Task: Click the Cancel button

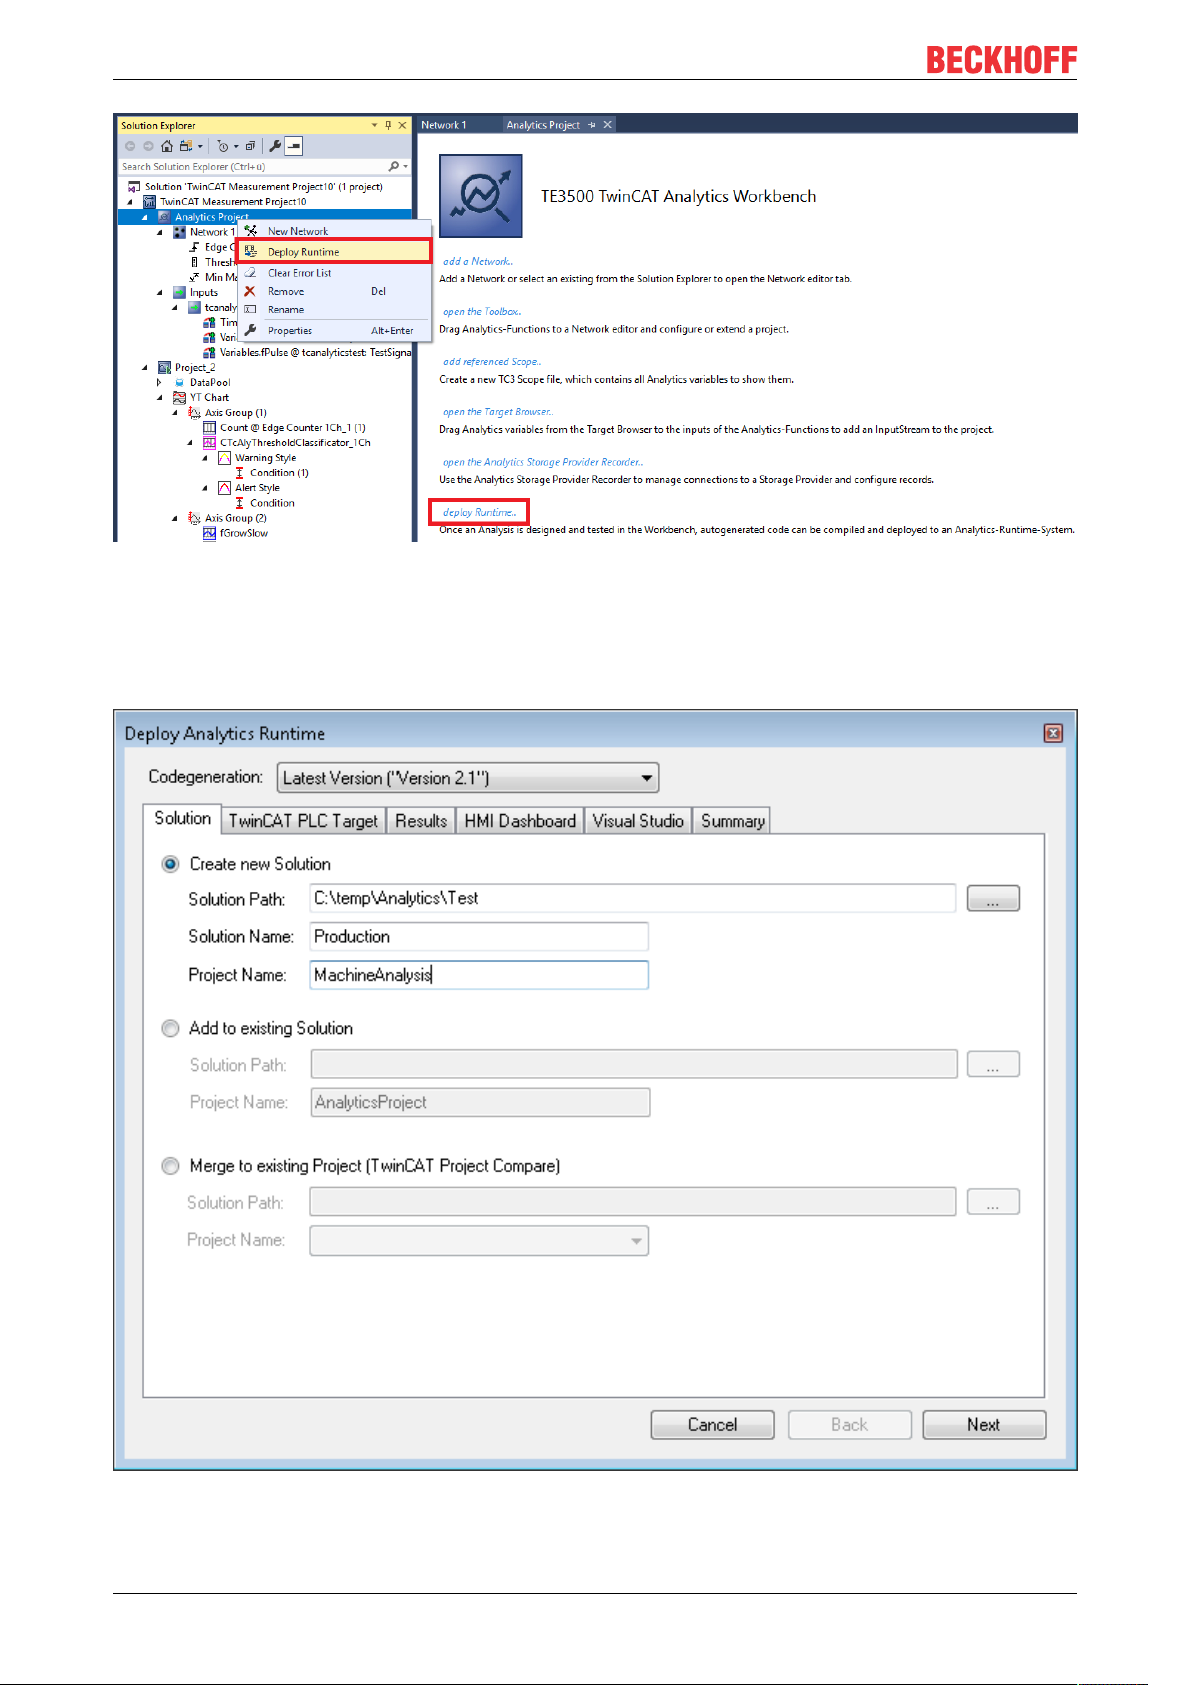Action: pos(712,1425)
